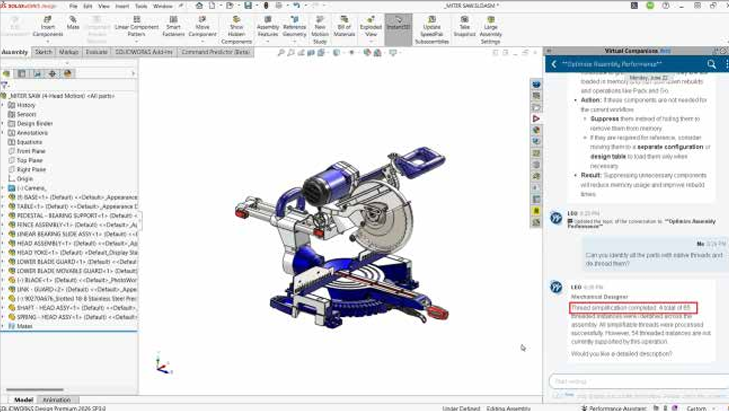
Task: Open the Insert menu
Action: (x=122, y=6)
